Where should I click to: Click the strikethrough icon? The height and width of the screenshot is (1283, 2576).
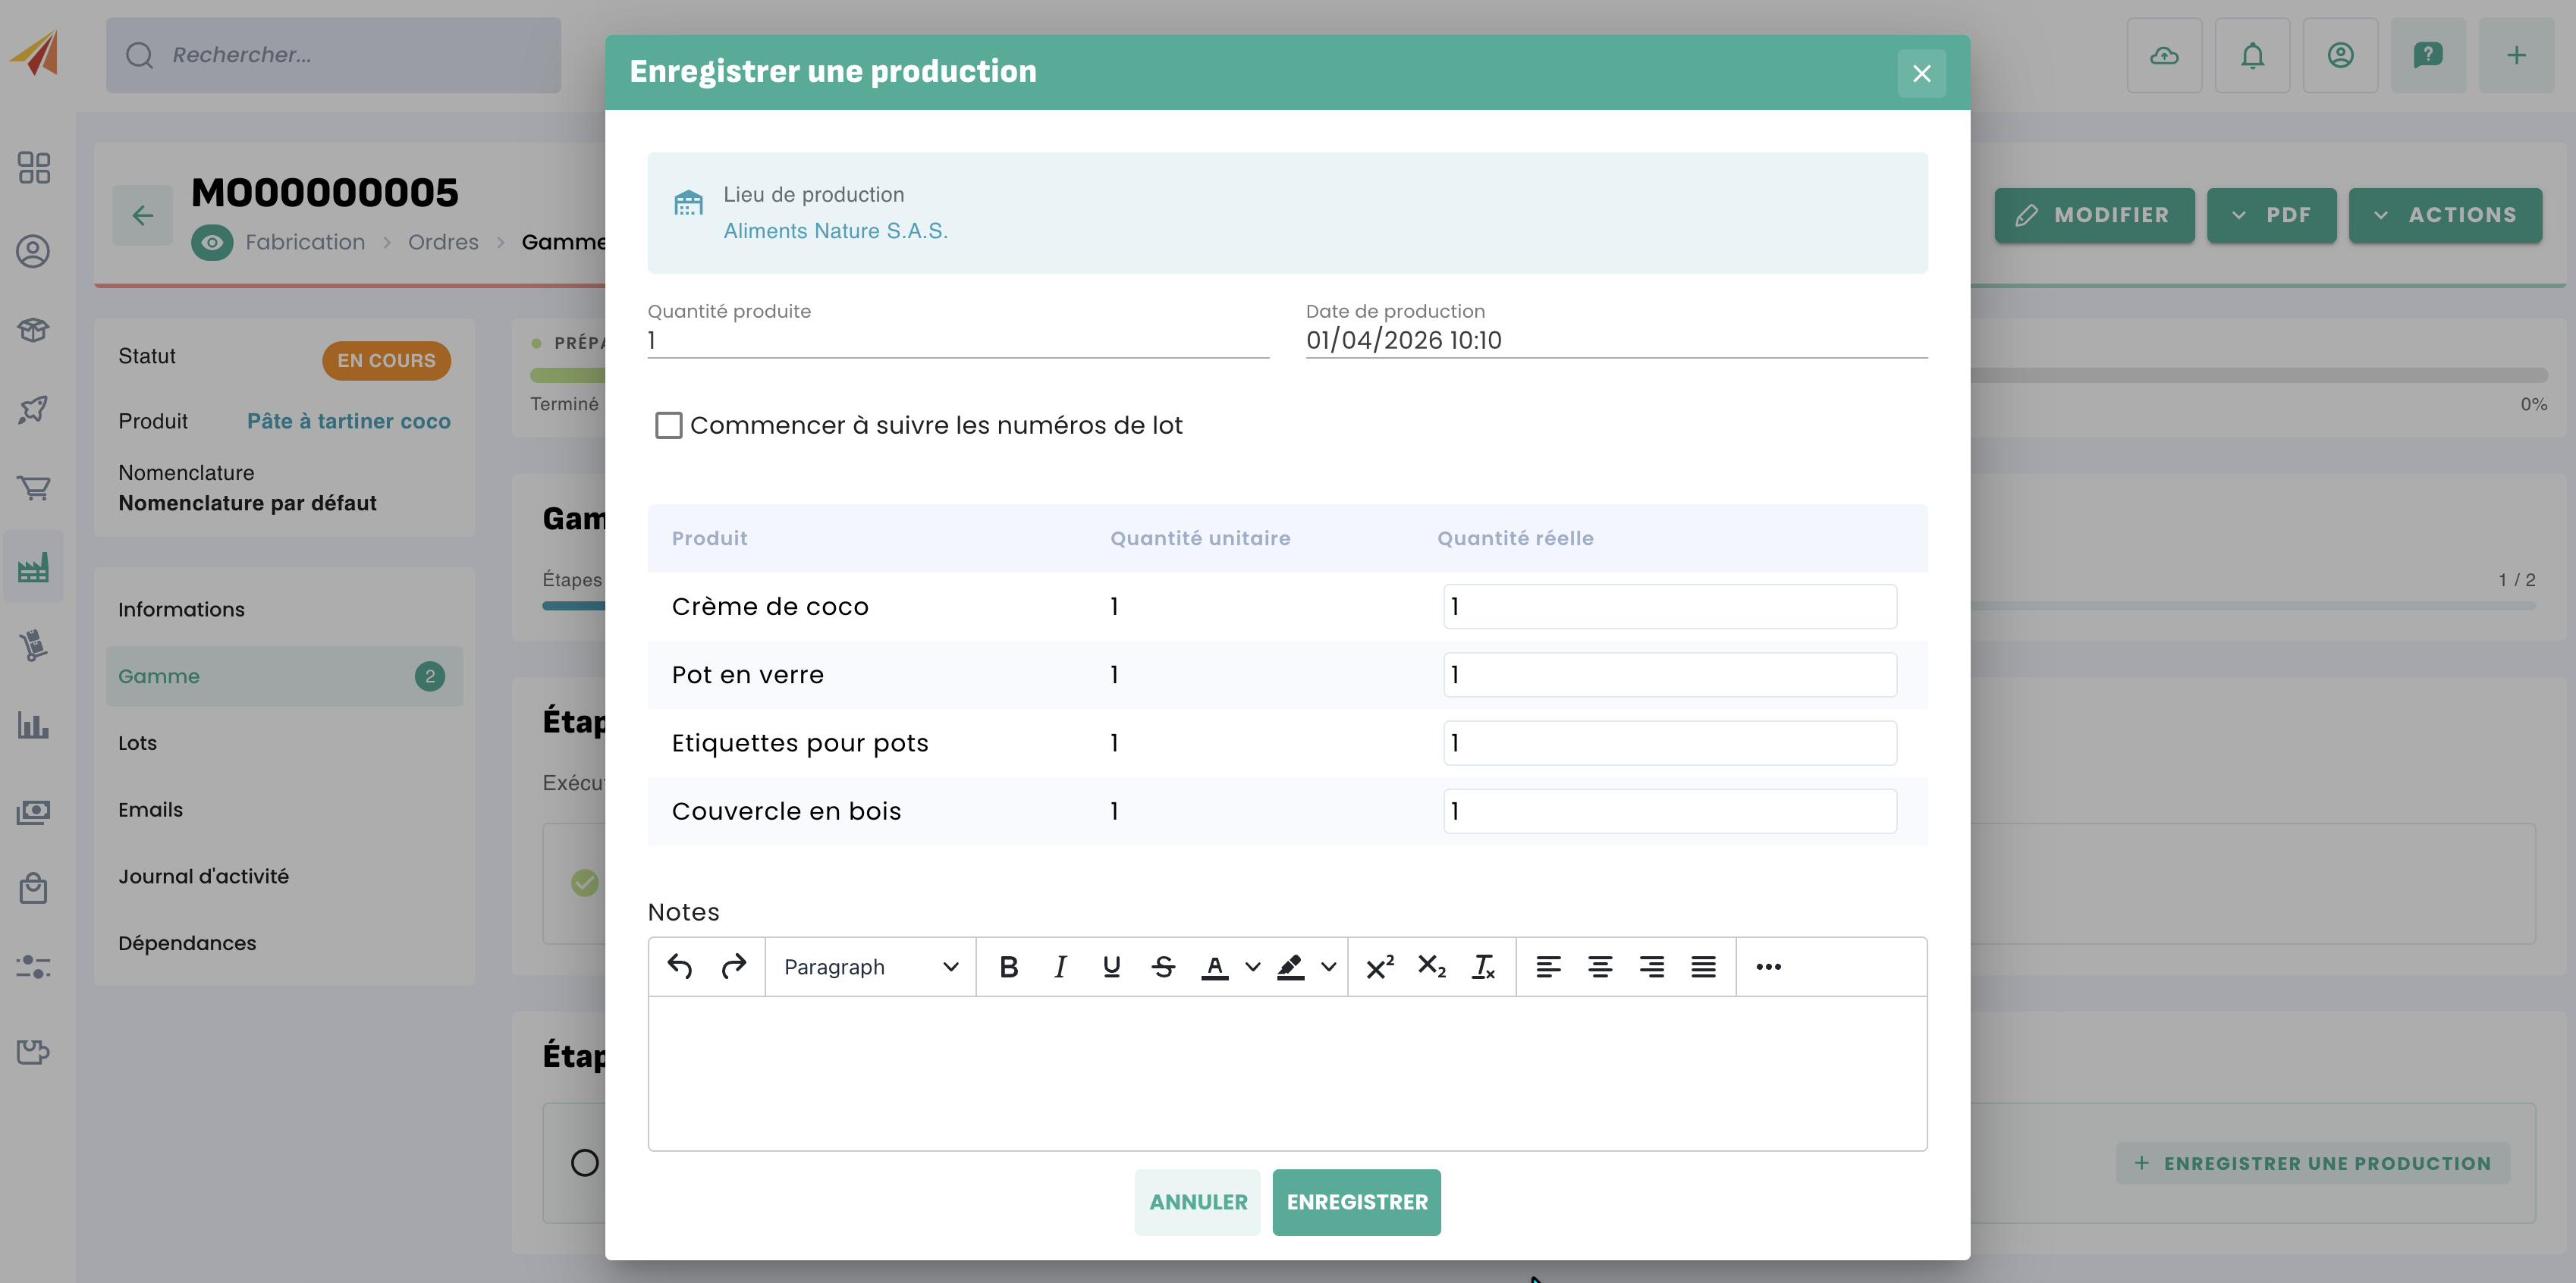1163,967
